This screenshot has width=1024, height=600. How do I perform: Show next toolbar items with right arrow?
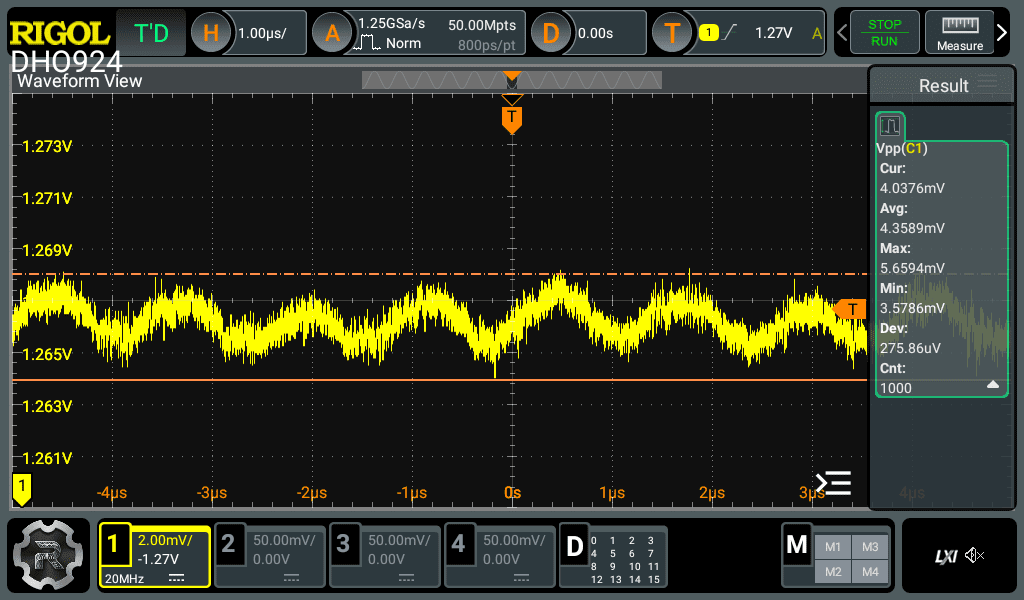pos(1002,32)
